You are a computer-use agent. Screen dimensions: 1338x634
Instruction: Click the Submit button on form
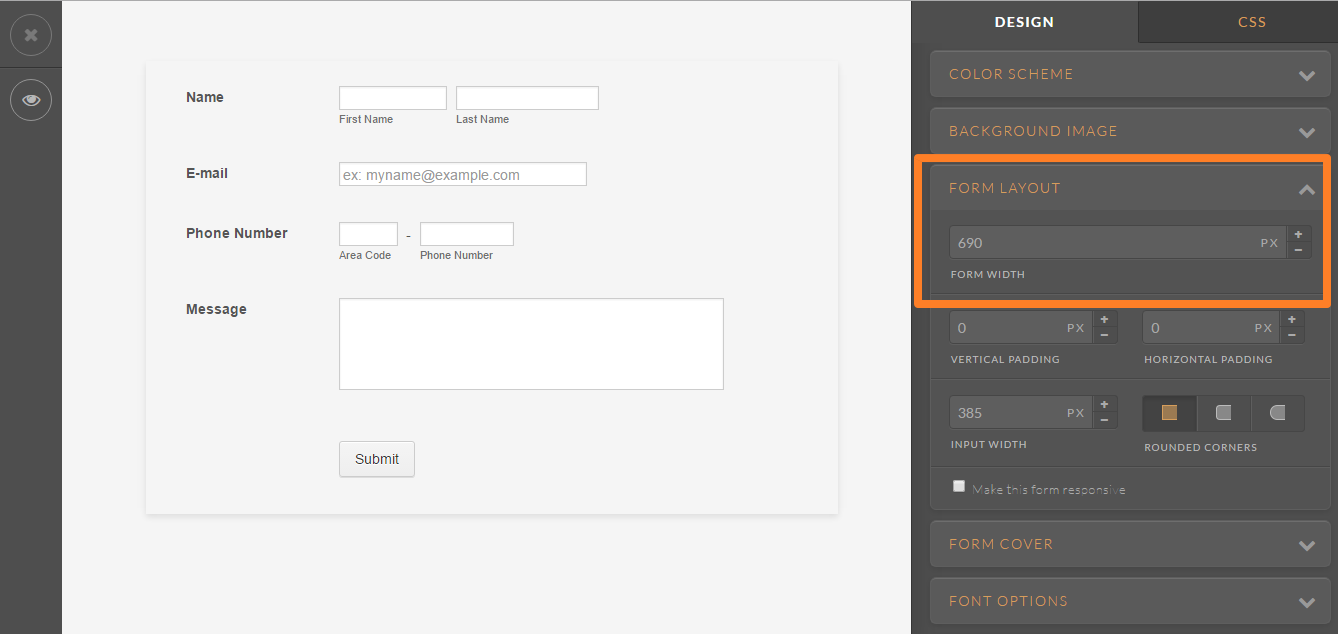[x=376, y=459]
